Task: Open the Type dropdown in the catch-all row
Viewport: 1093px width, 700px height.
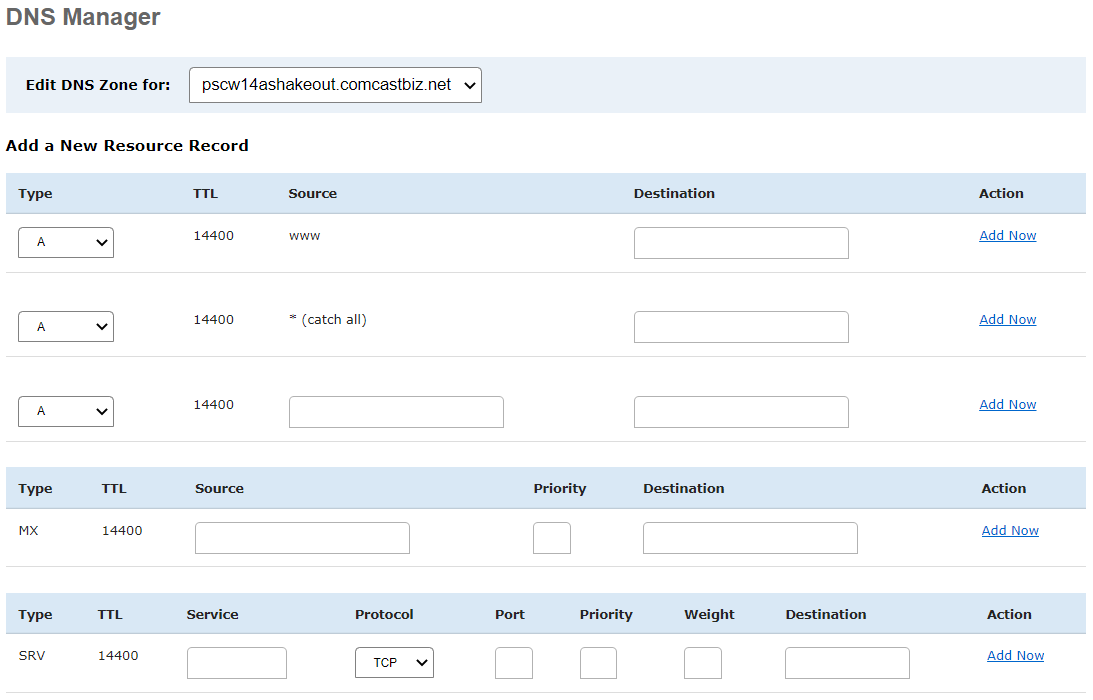Action: point(65,326)
